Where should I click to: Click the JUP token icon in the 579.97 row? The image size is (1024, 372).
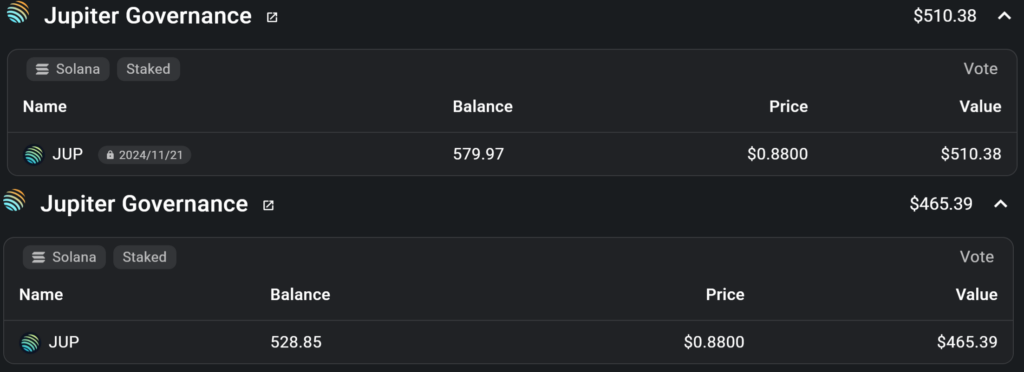(33, 155)
